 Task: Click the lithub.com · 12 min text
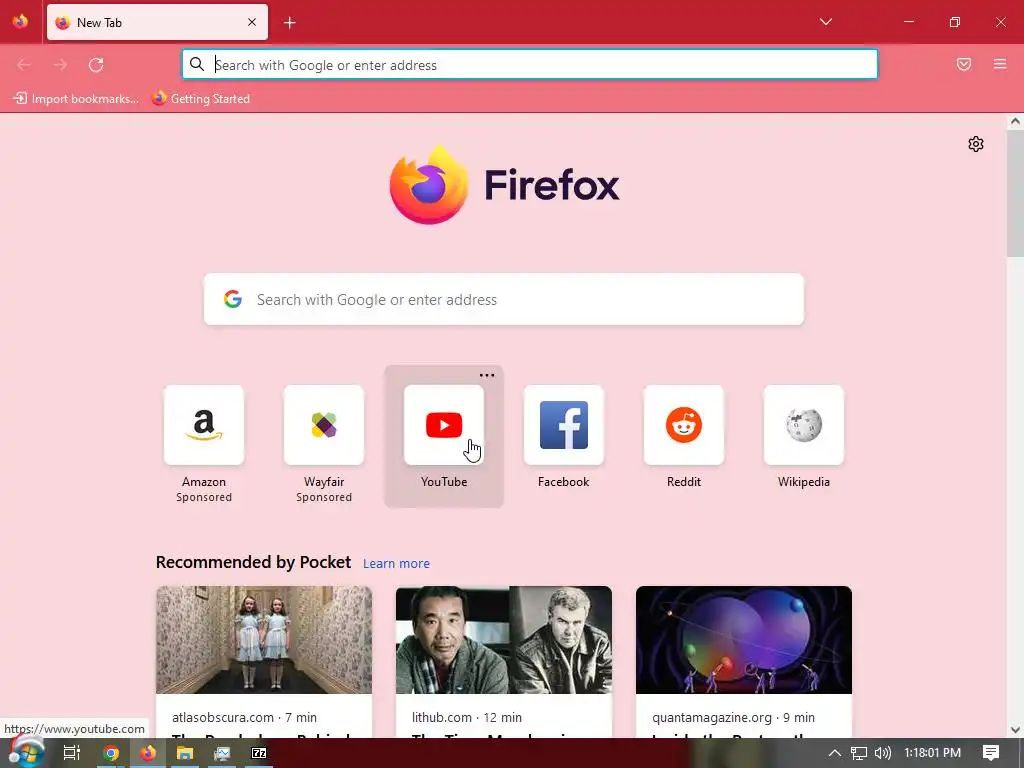[467, 717]
